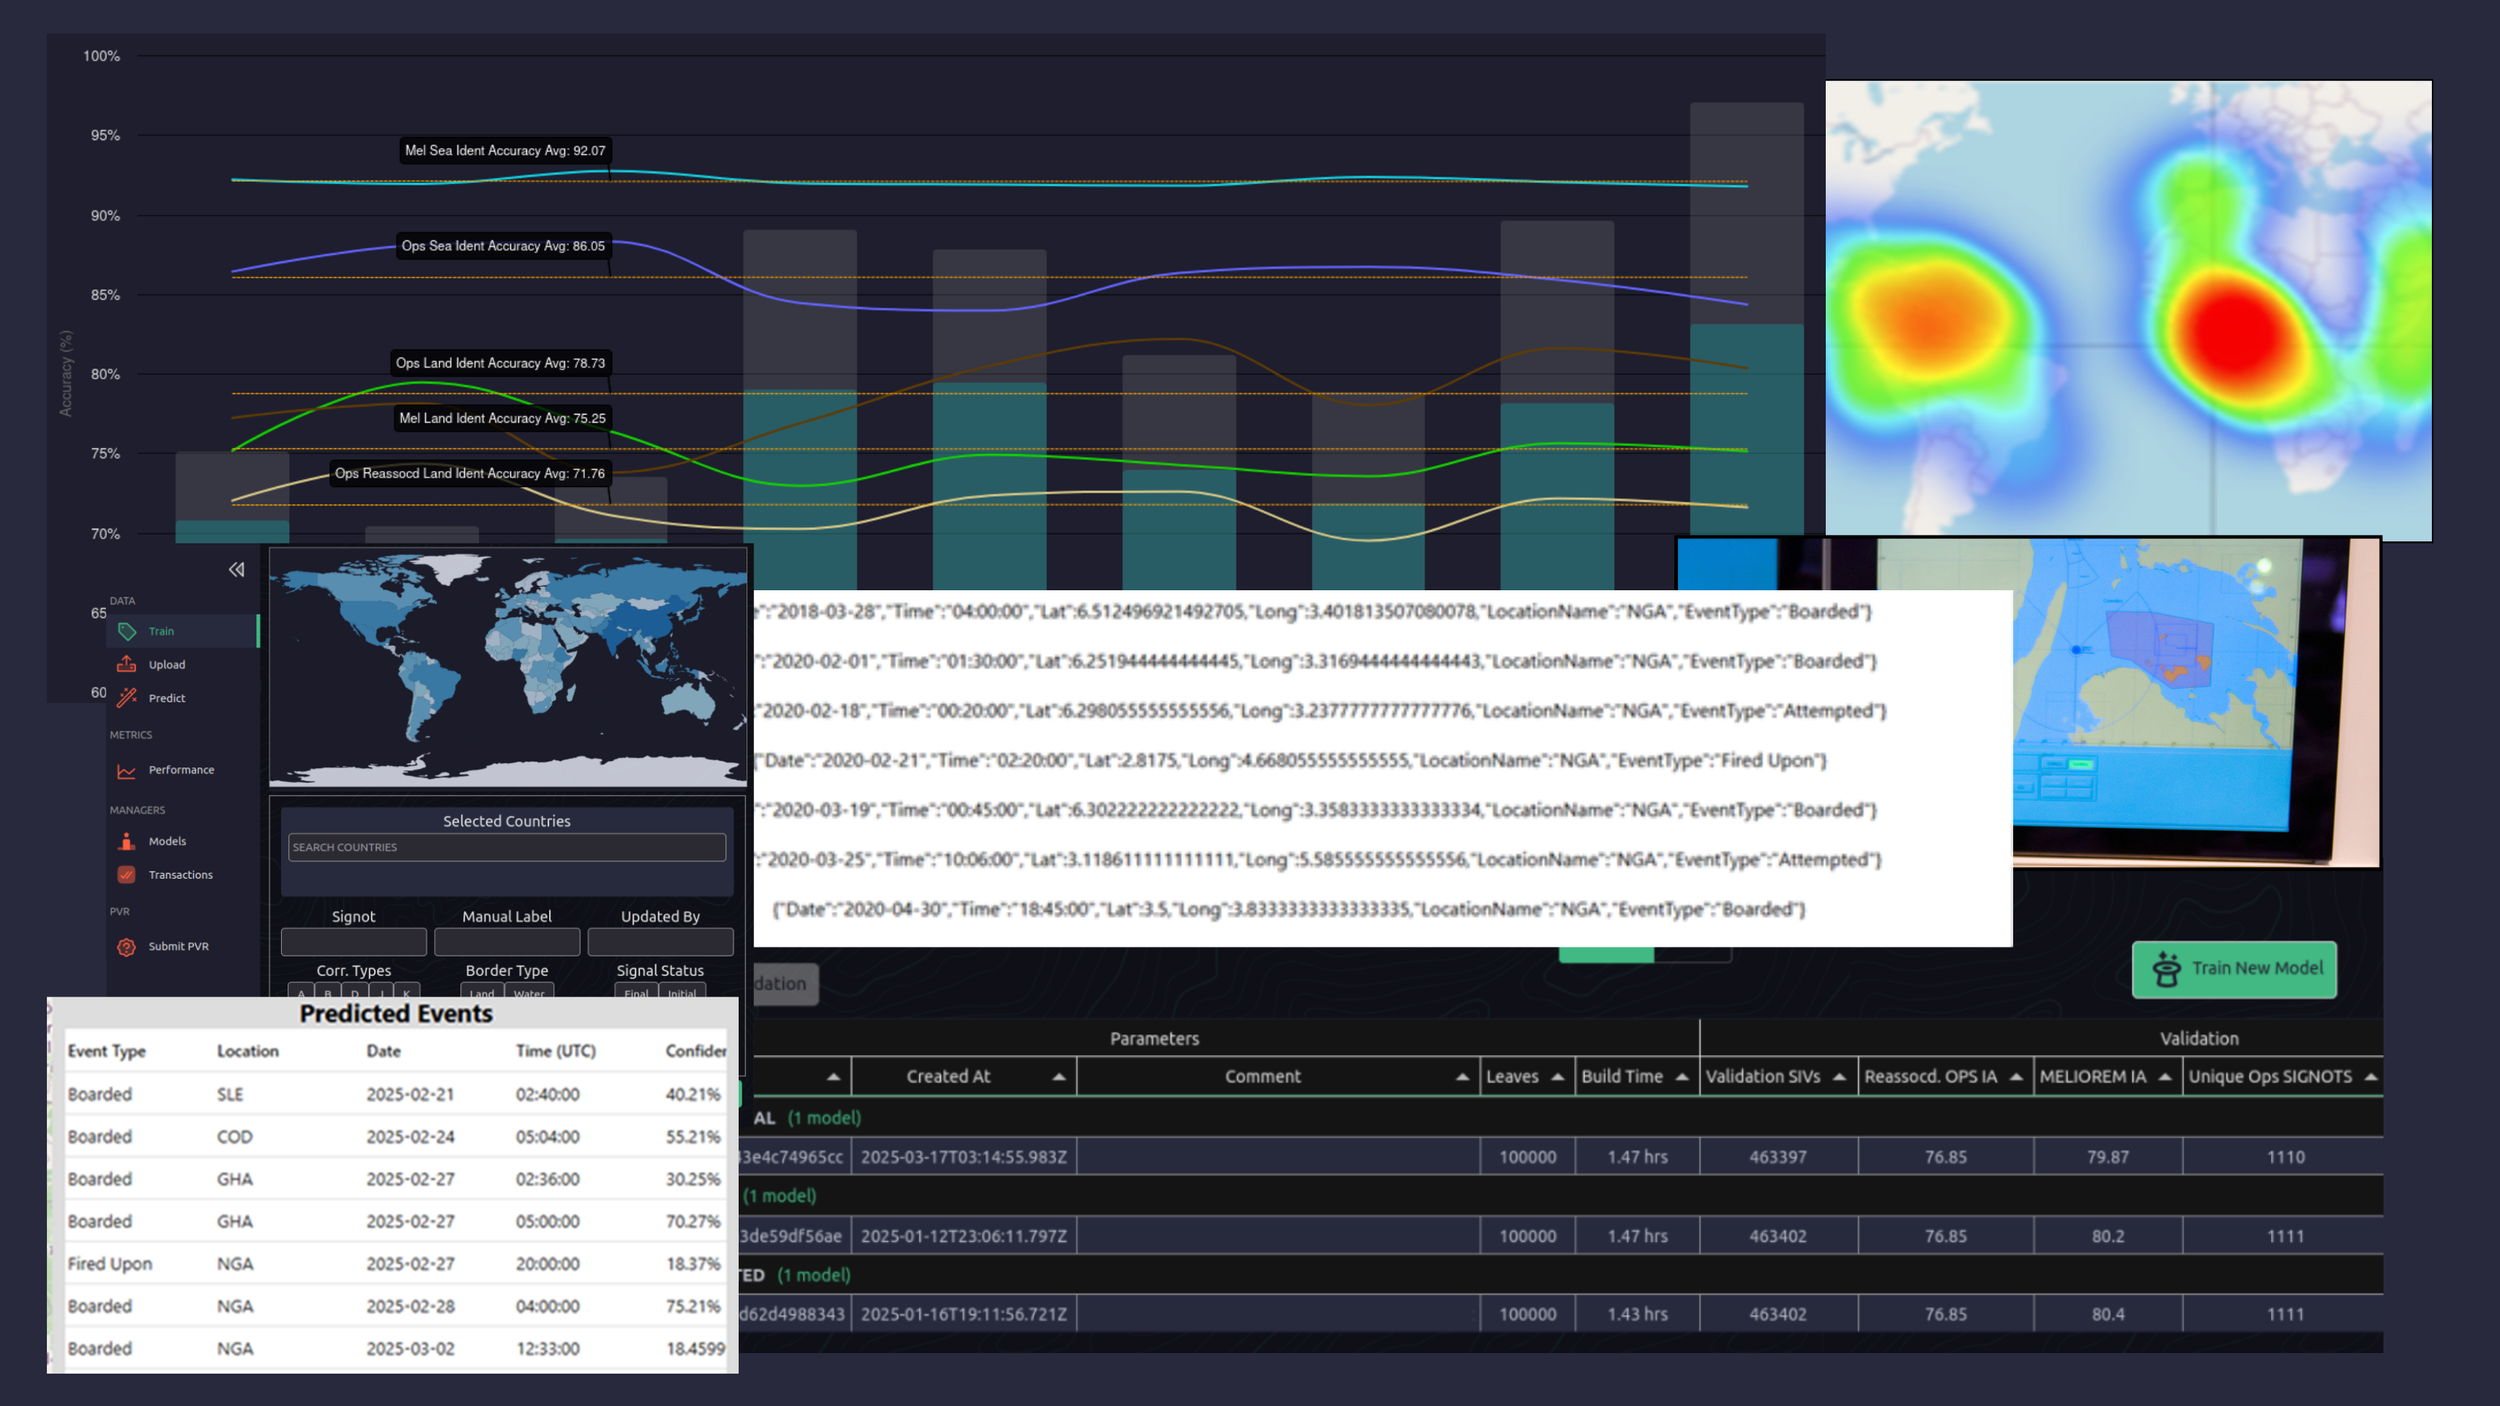Select the Validation SIVs column header
2500x1406 pixels.
(1762, 1077)
